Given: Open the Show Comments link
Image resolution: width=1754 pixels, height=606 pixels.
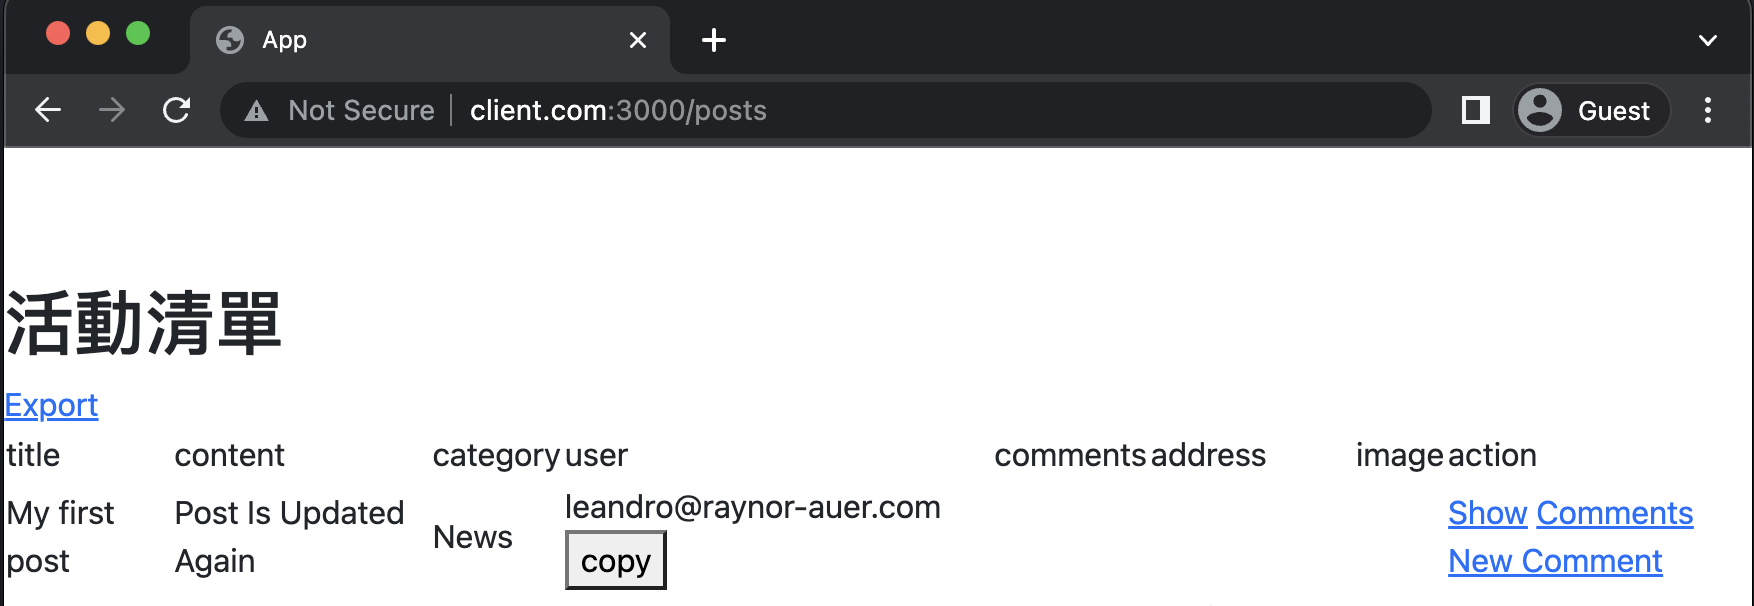Looking at the screenshot, I should pos(1570,513).
